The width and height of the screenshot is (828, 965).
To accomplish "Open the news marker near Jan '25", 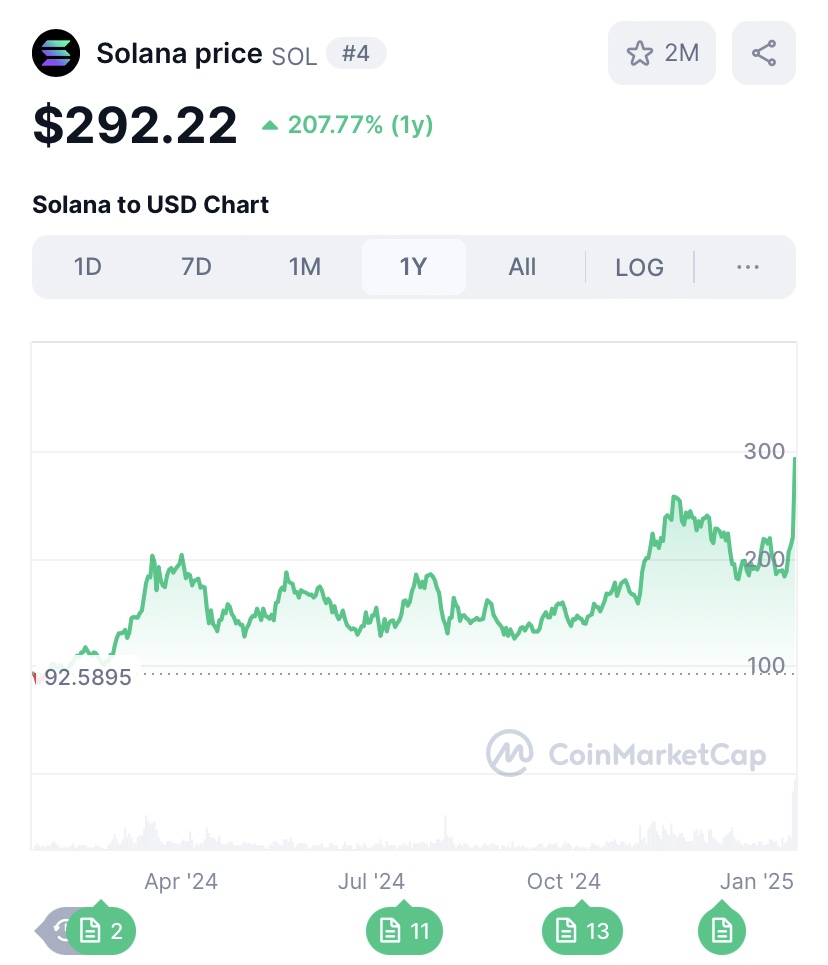I will (721, 932).
